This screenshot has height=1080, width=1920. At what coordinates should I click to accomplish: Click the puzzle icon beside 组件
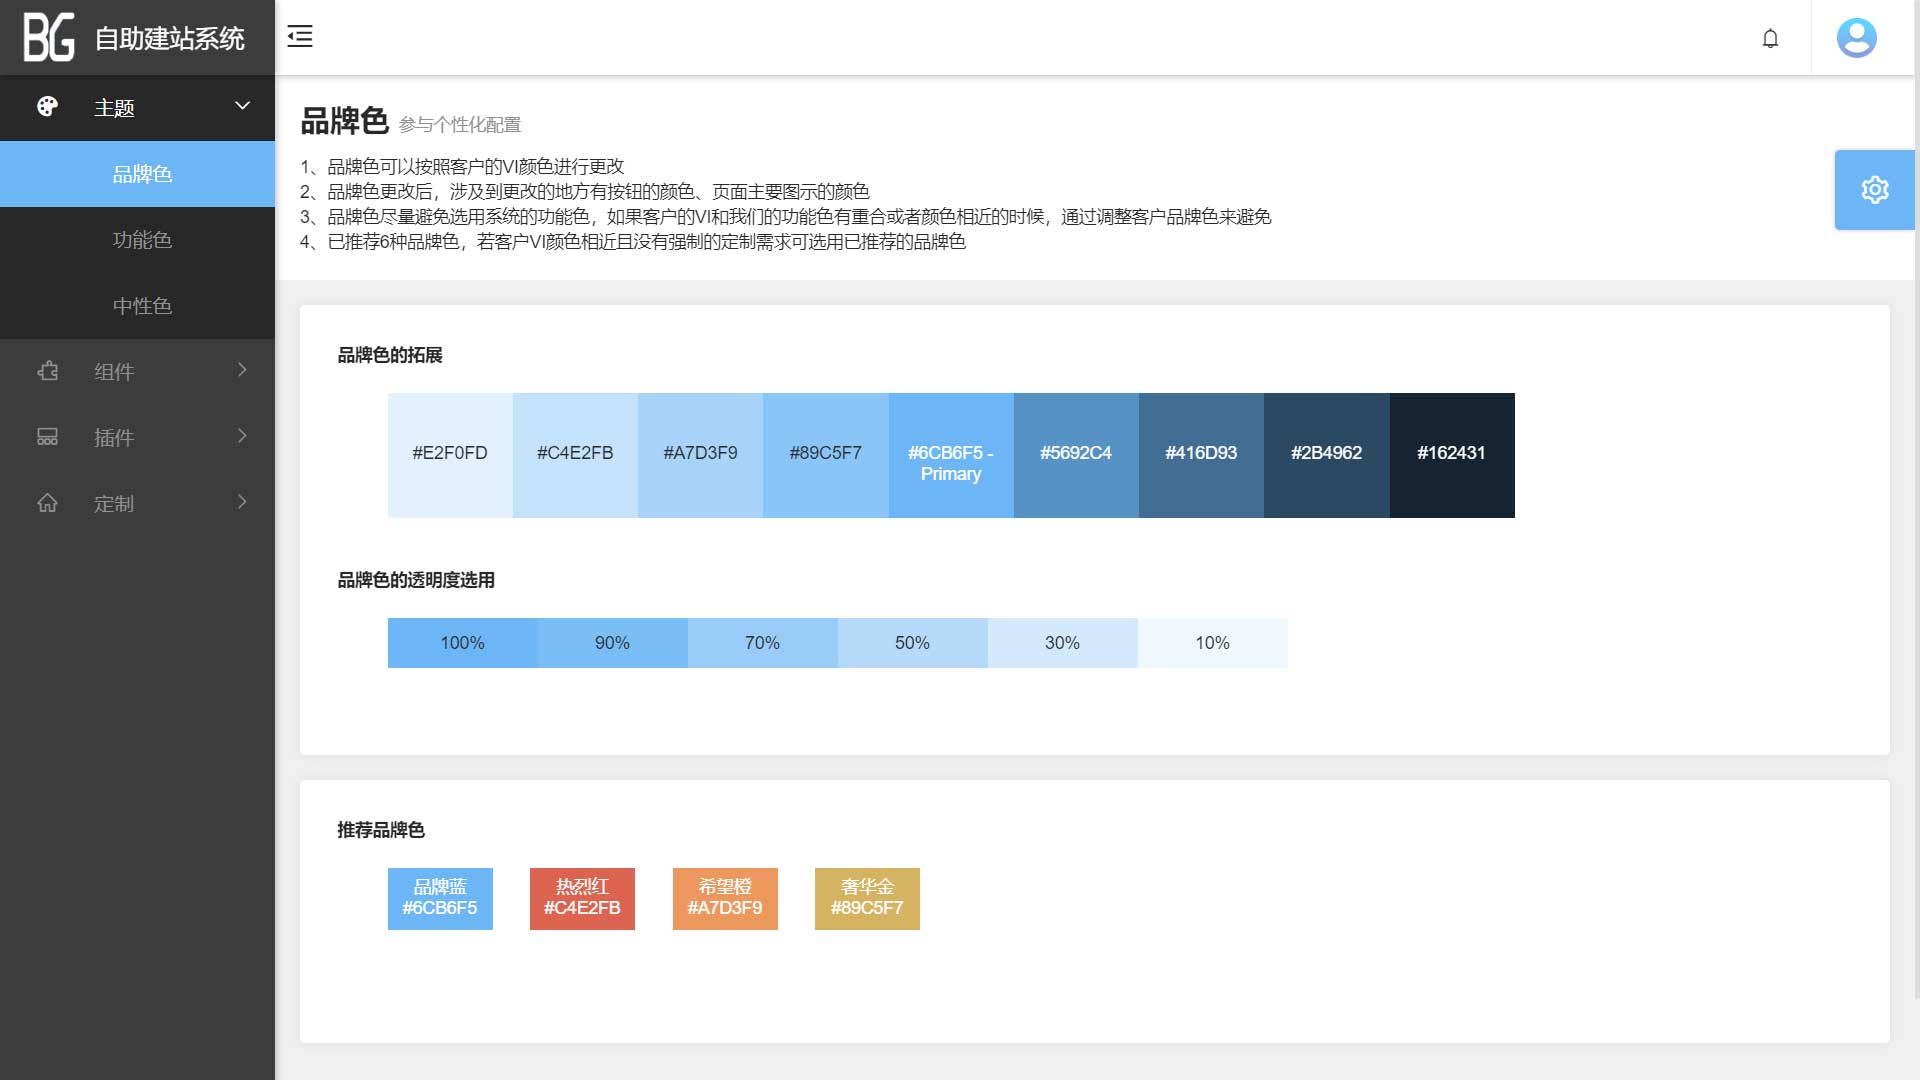47,371
